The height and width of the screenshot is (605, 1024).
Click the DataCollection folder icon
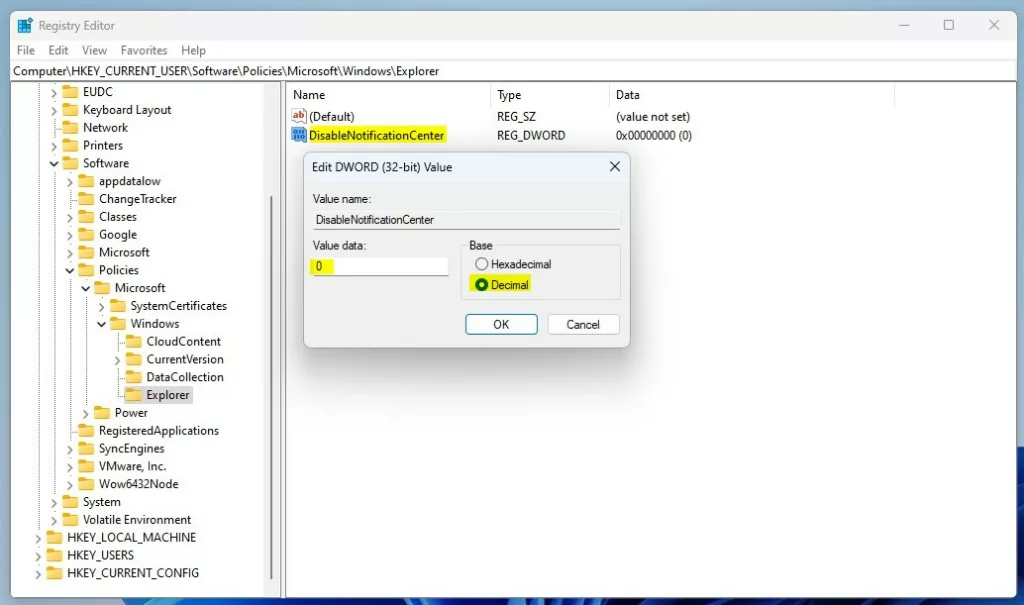point(133,377)
